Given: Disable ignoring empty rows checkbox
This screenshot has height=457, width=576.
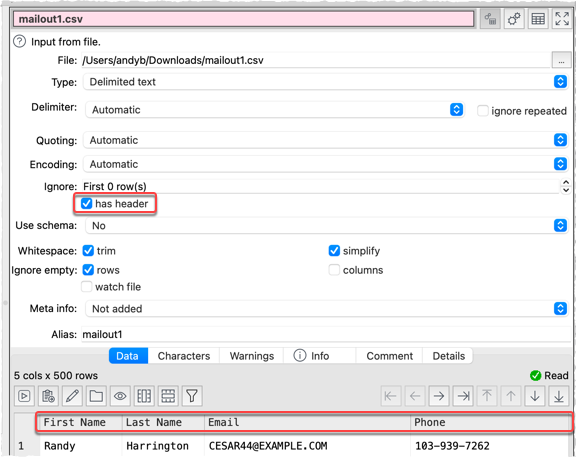Looking at the screenshot, I should [x=88, y=270].
